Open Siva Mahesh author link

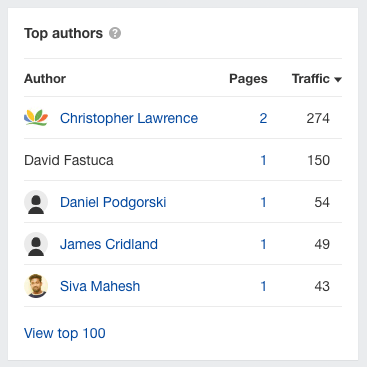[x=100, y=286]
